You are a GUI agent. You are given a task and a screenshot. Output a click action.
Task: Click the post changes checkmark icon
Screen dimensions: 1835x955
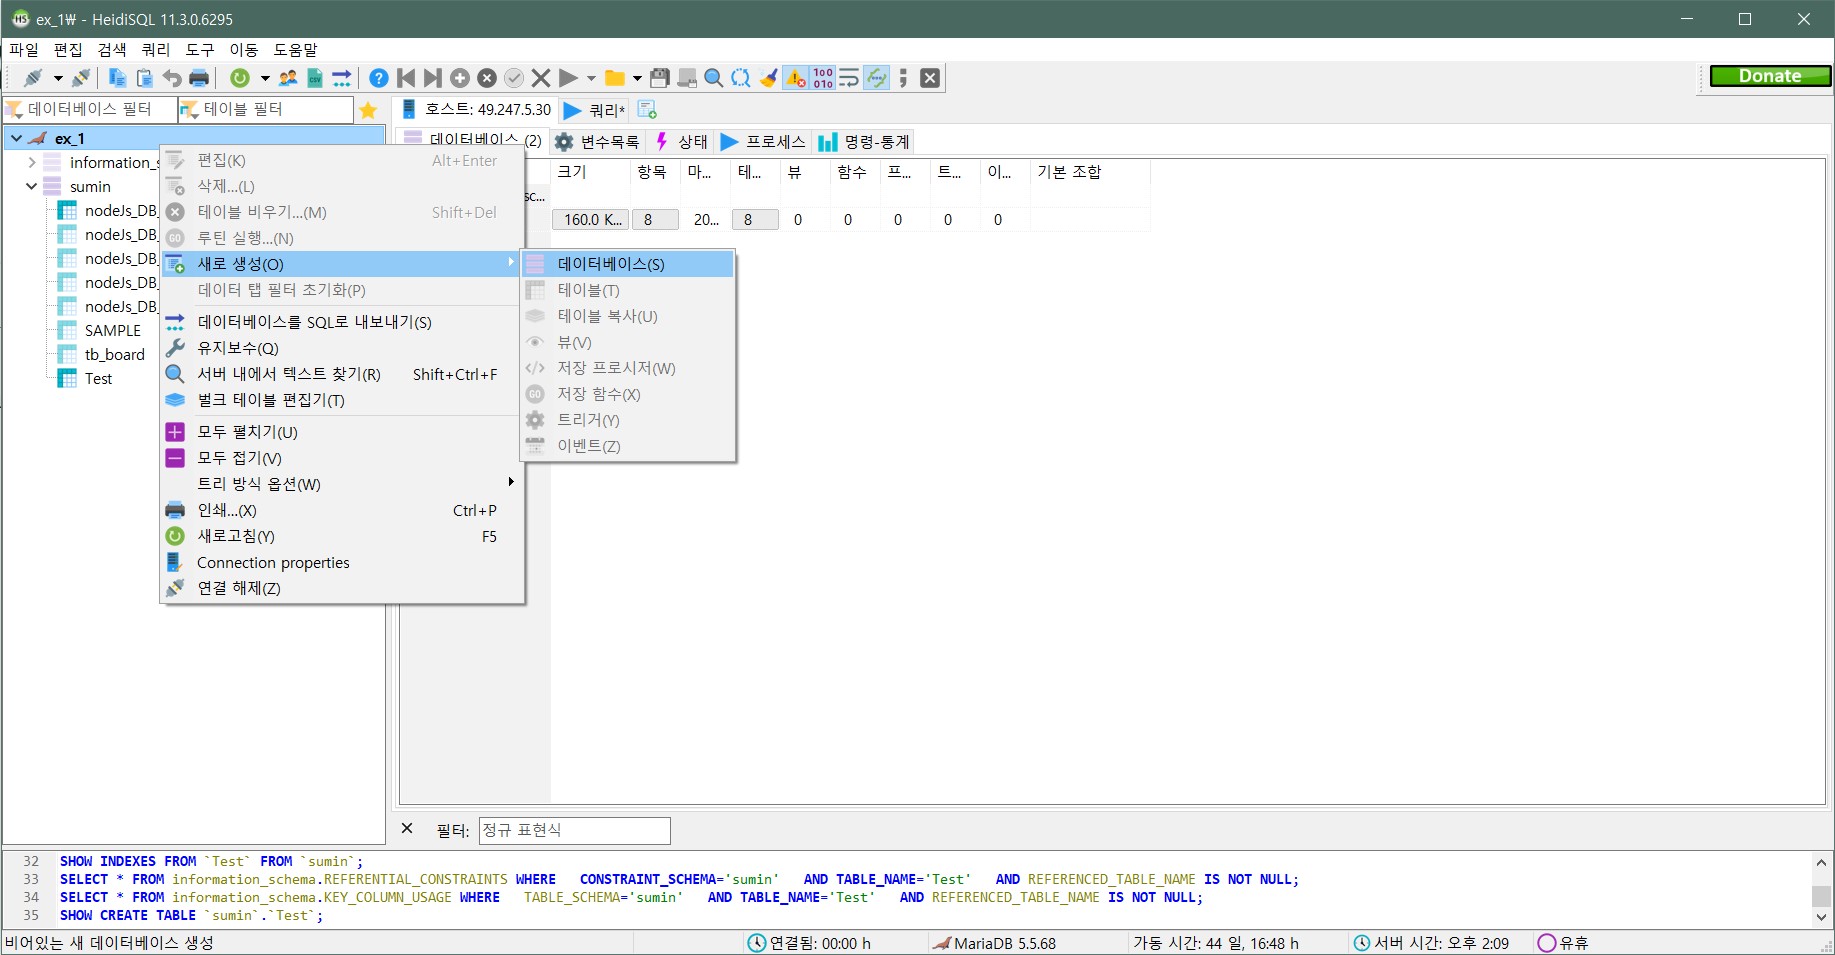[x=514, y=78]
